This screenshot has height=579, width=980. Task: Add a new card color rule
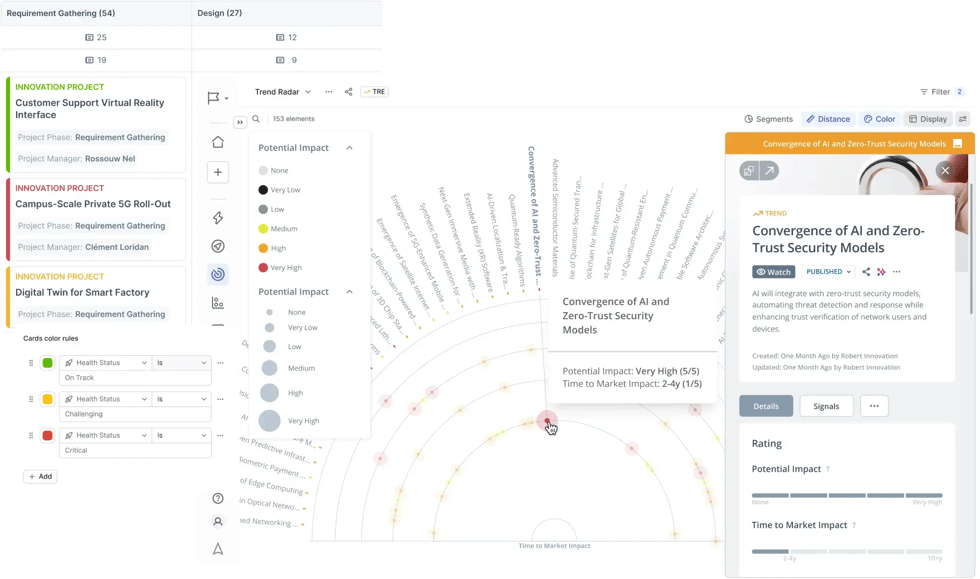click(40, 477)
